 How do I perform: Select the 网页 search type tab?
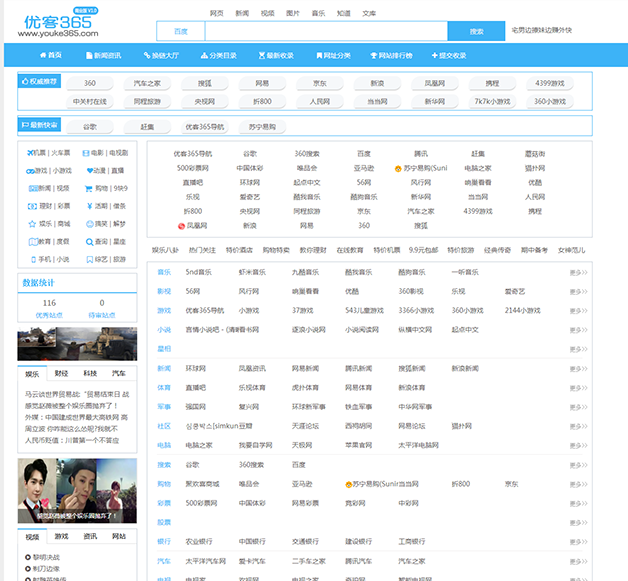[216, 13]
